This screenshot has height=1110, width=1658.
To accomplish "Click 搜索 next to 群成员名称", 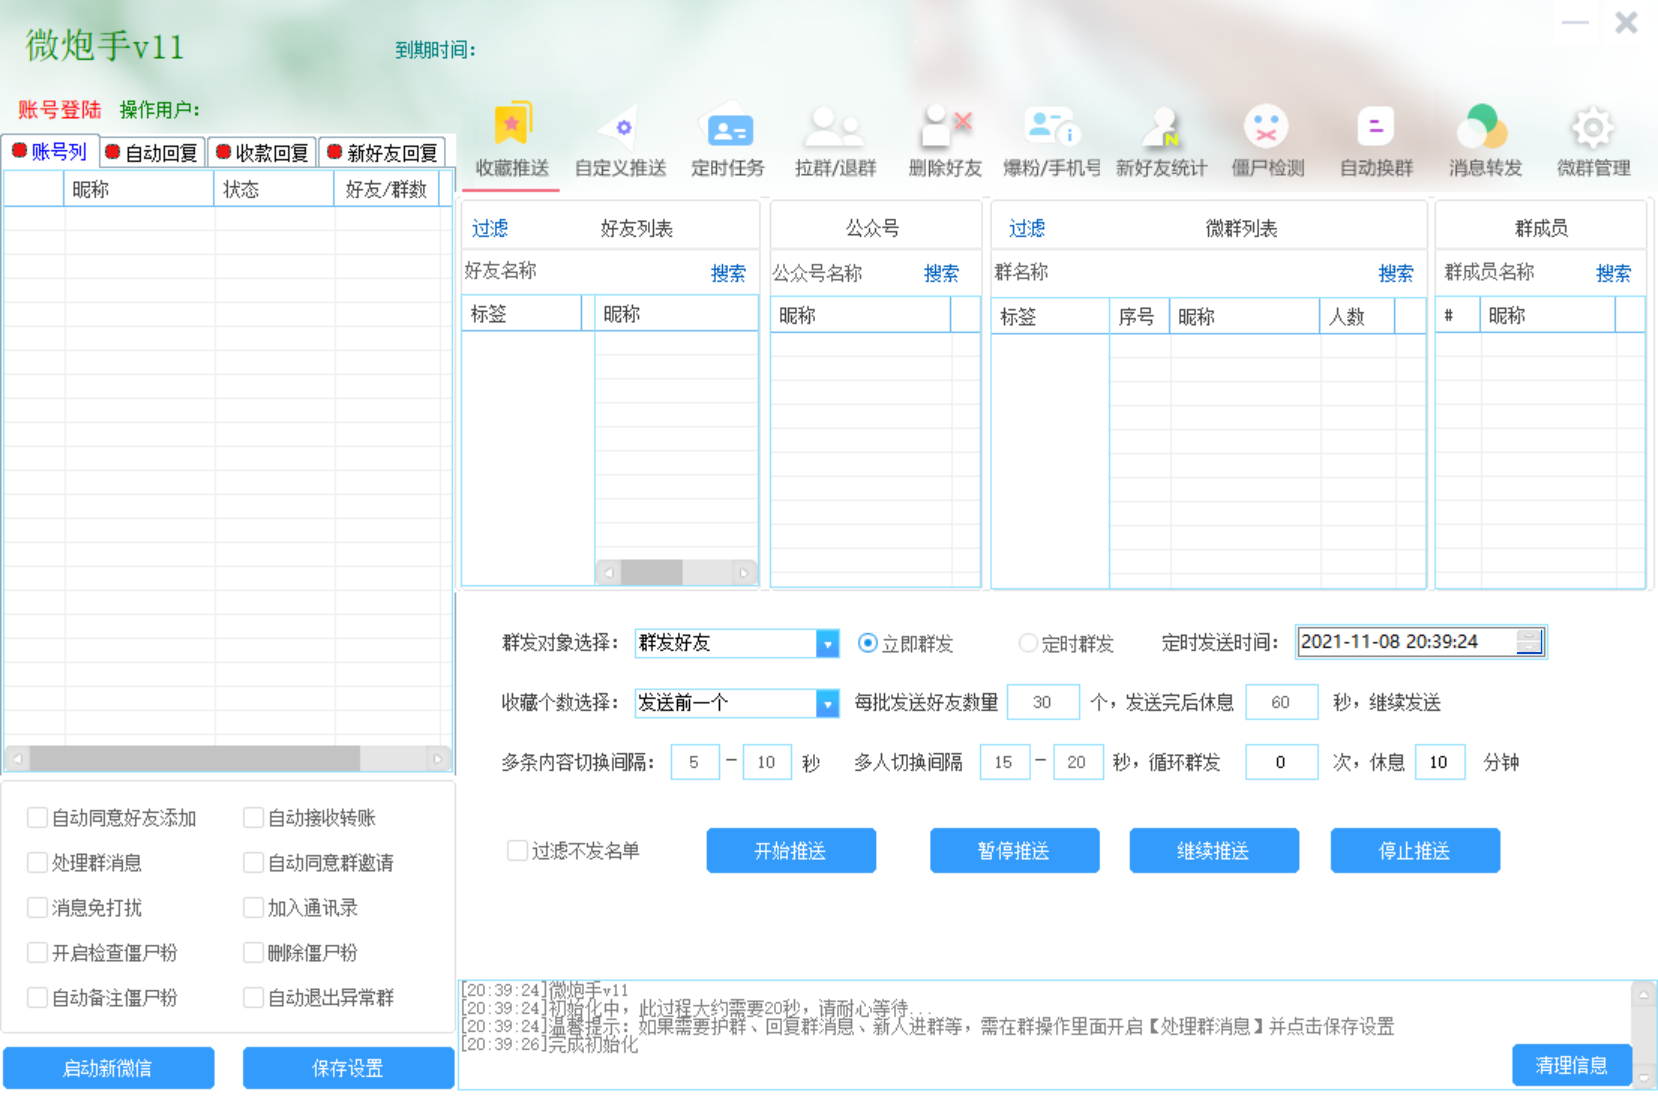I will pos(1613,273).
